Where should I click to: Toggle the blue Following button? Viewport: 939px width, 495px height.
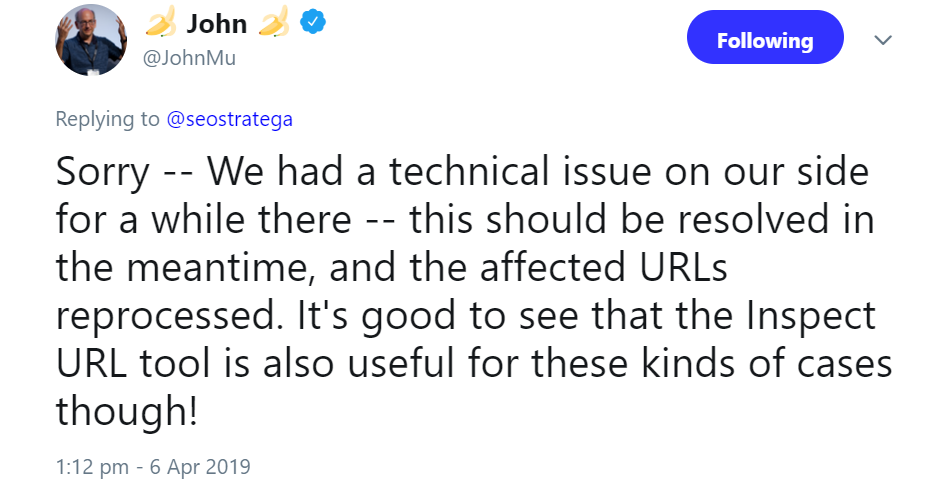(765, 41)
